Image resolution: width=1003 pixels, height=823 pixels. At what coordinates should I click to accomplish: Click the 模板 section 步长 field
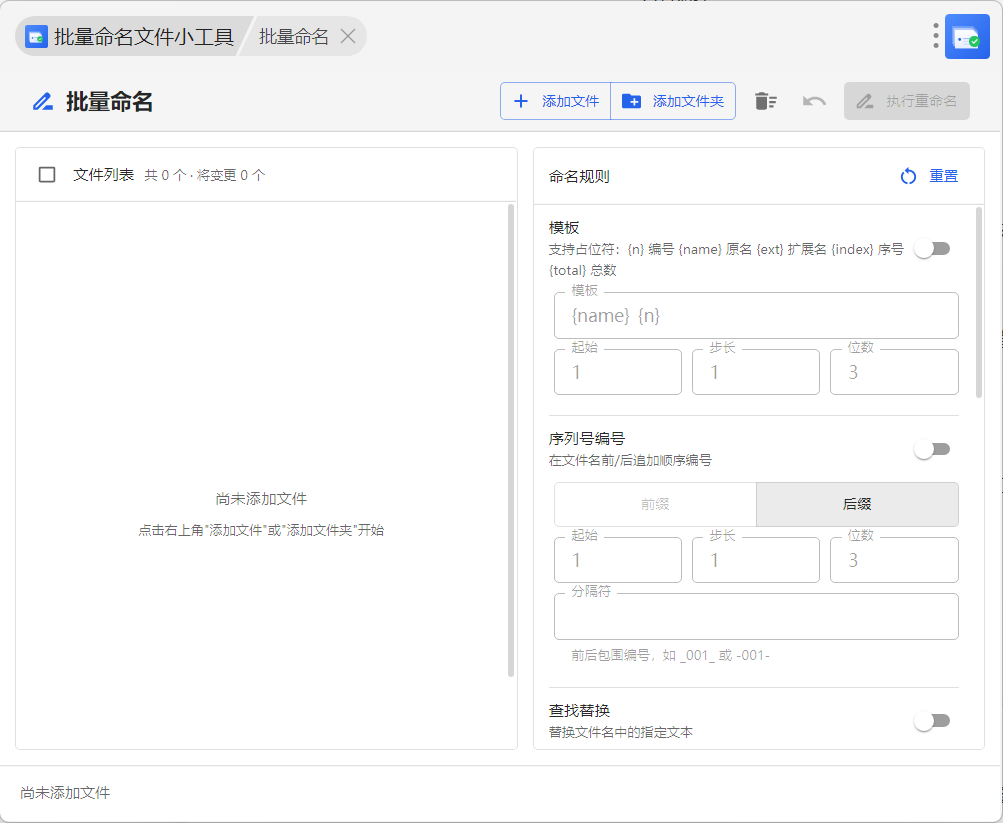(x=755, y=372)
